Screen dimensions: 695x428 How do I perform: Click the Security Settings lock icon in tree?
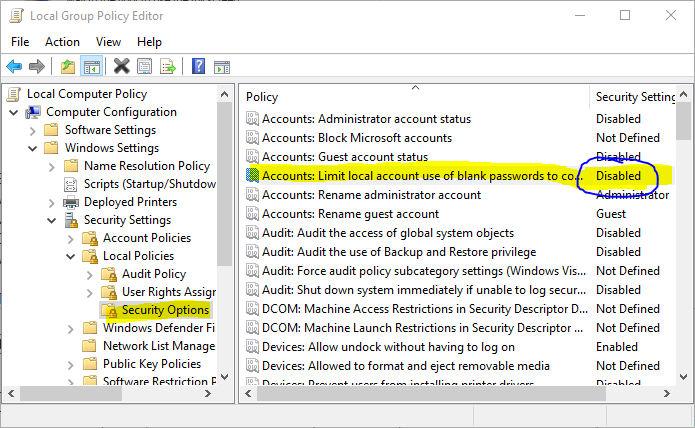click(x=71, y=220)
